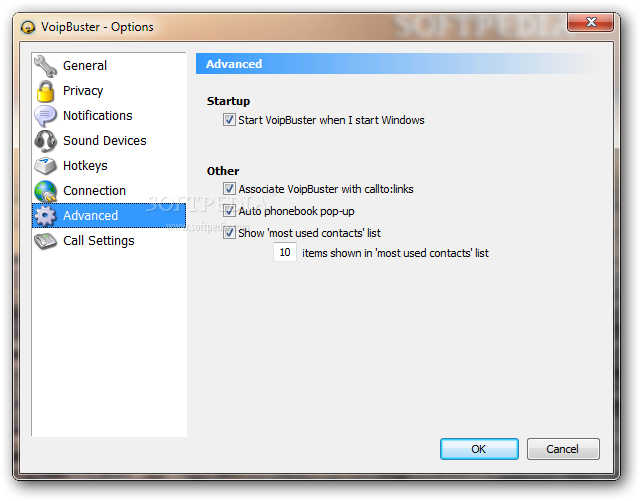
Task: Toggle Auto phonebook pop-up checkbox
Action: coord(229,211)
